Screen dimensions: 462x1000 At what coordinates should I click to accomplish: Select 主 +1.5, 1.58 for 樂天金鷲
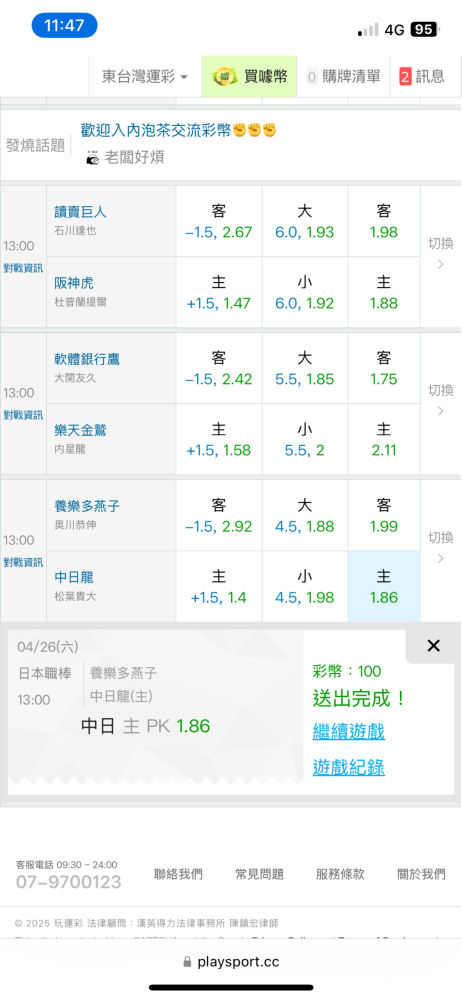pyautogui.click(x=219, y=439)
